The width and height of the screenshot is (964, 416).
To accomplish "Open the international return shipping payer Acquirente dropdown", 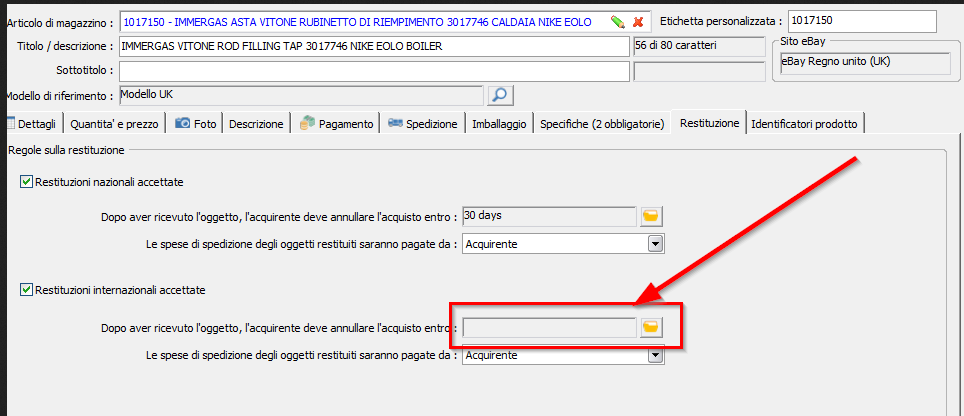I will point(656,355).
